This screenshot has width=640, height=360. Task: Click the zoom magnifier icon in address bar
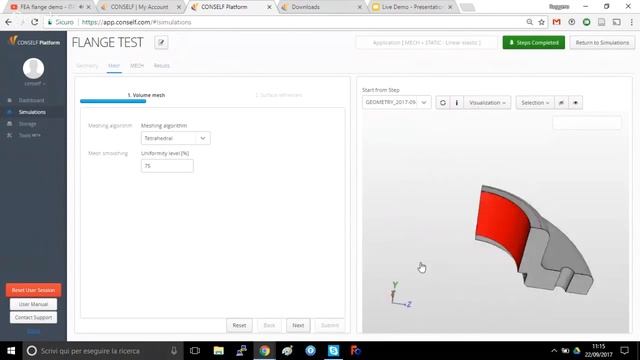pos(529,22)
